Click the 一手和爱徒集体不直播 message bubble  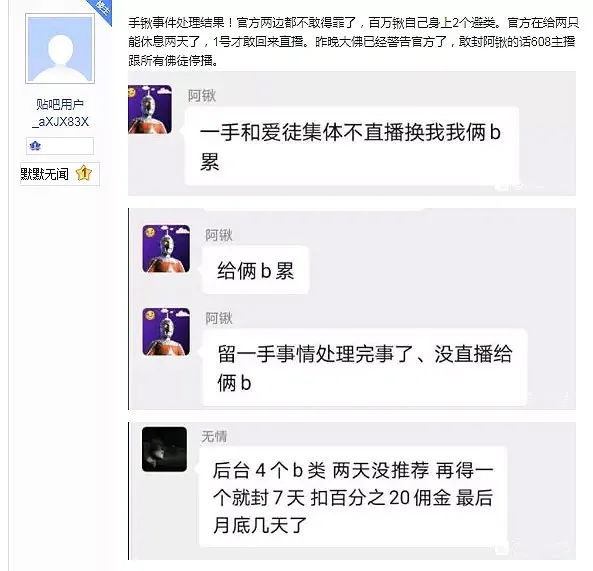351,146
